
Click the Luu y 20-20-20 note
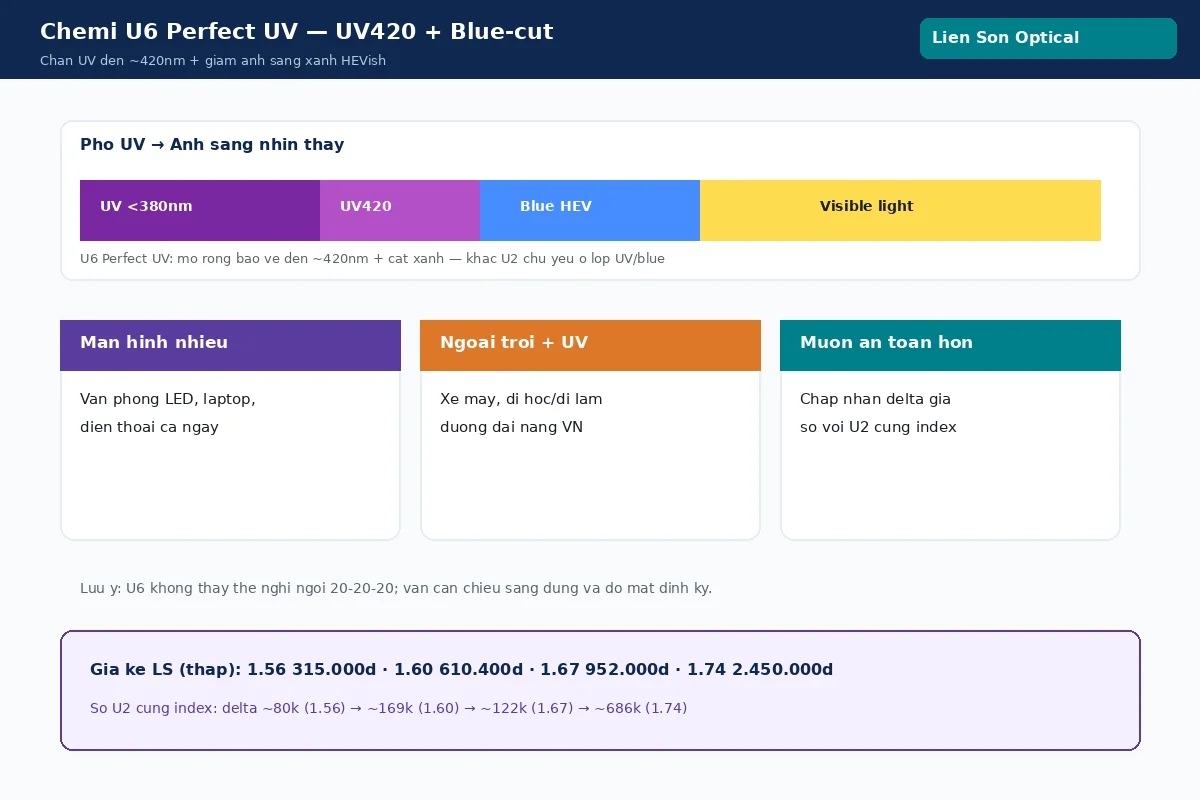(396, 588)
